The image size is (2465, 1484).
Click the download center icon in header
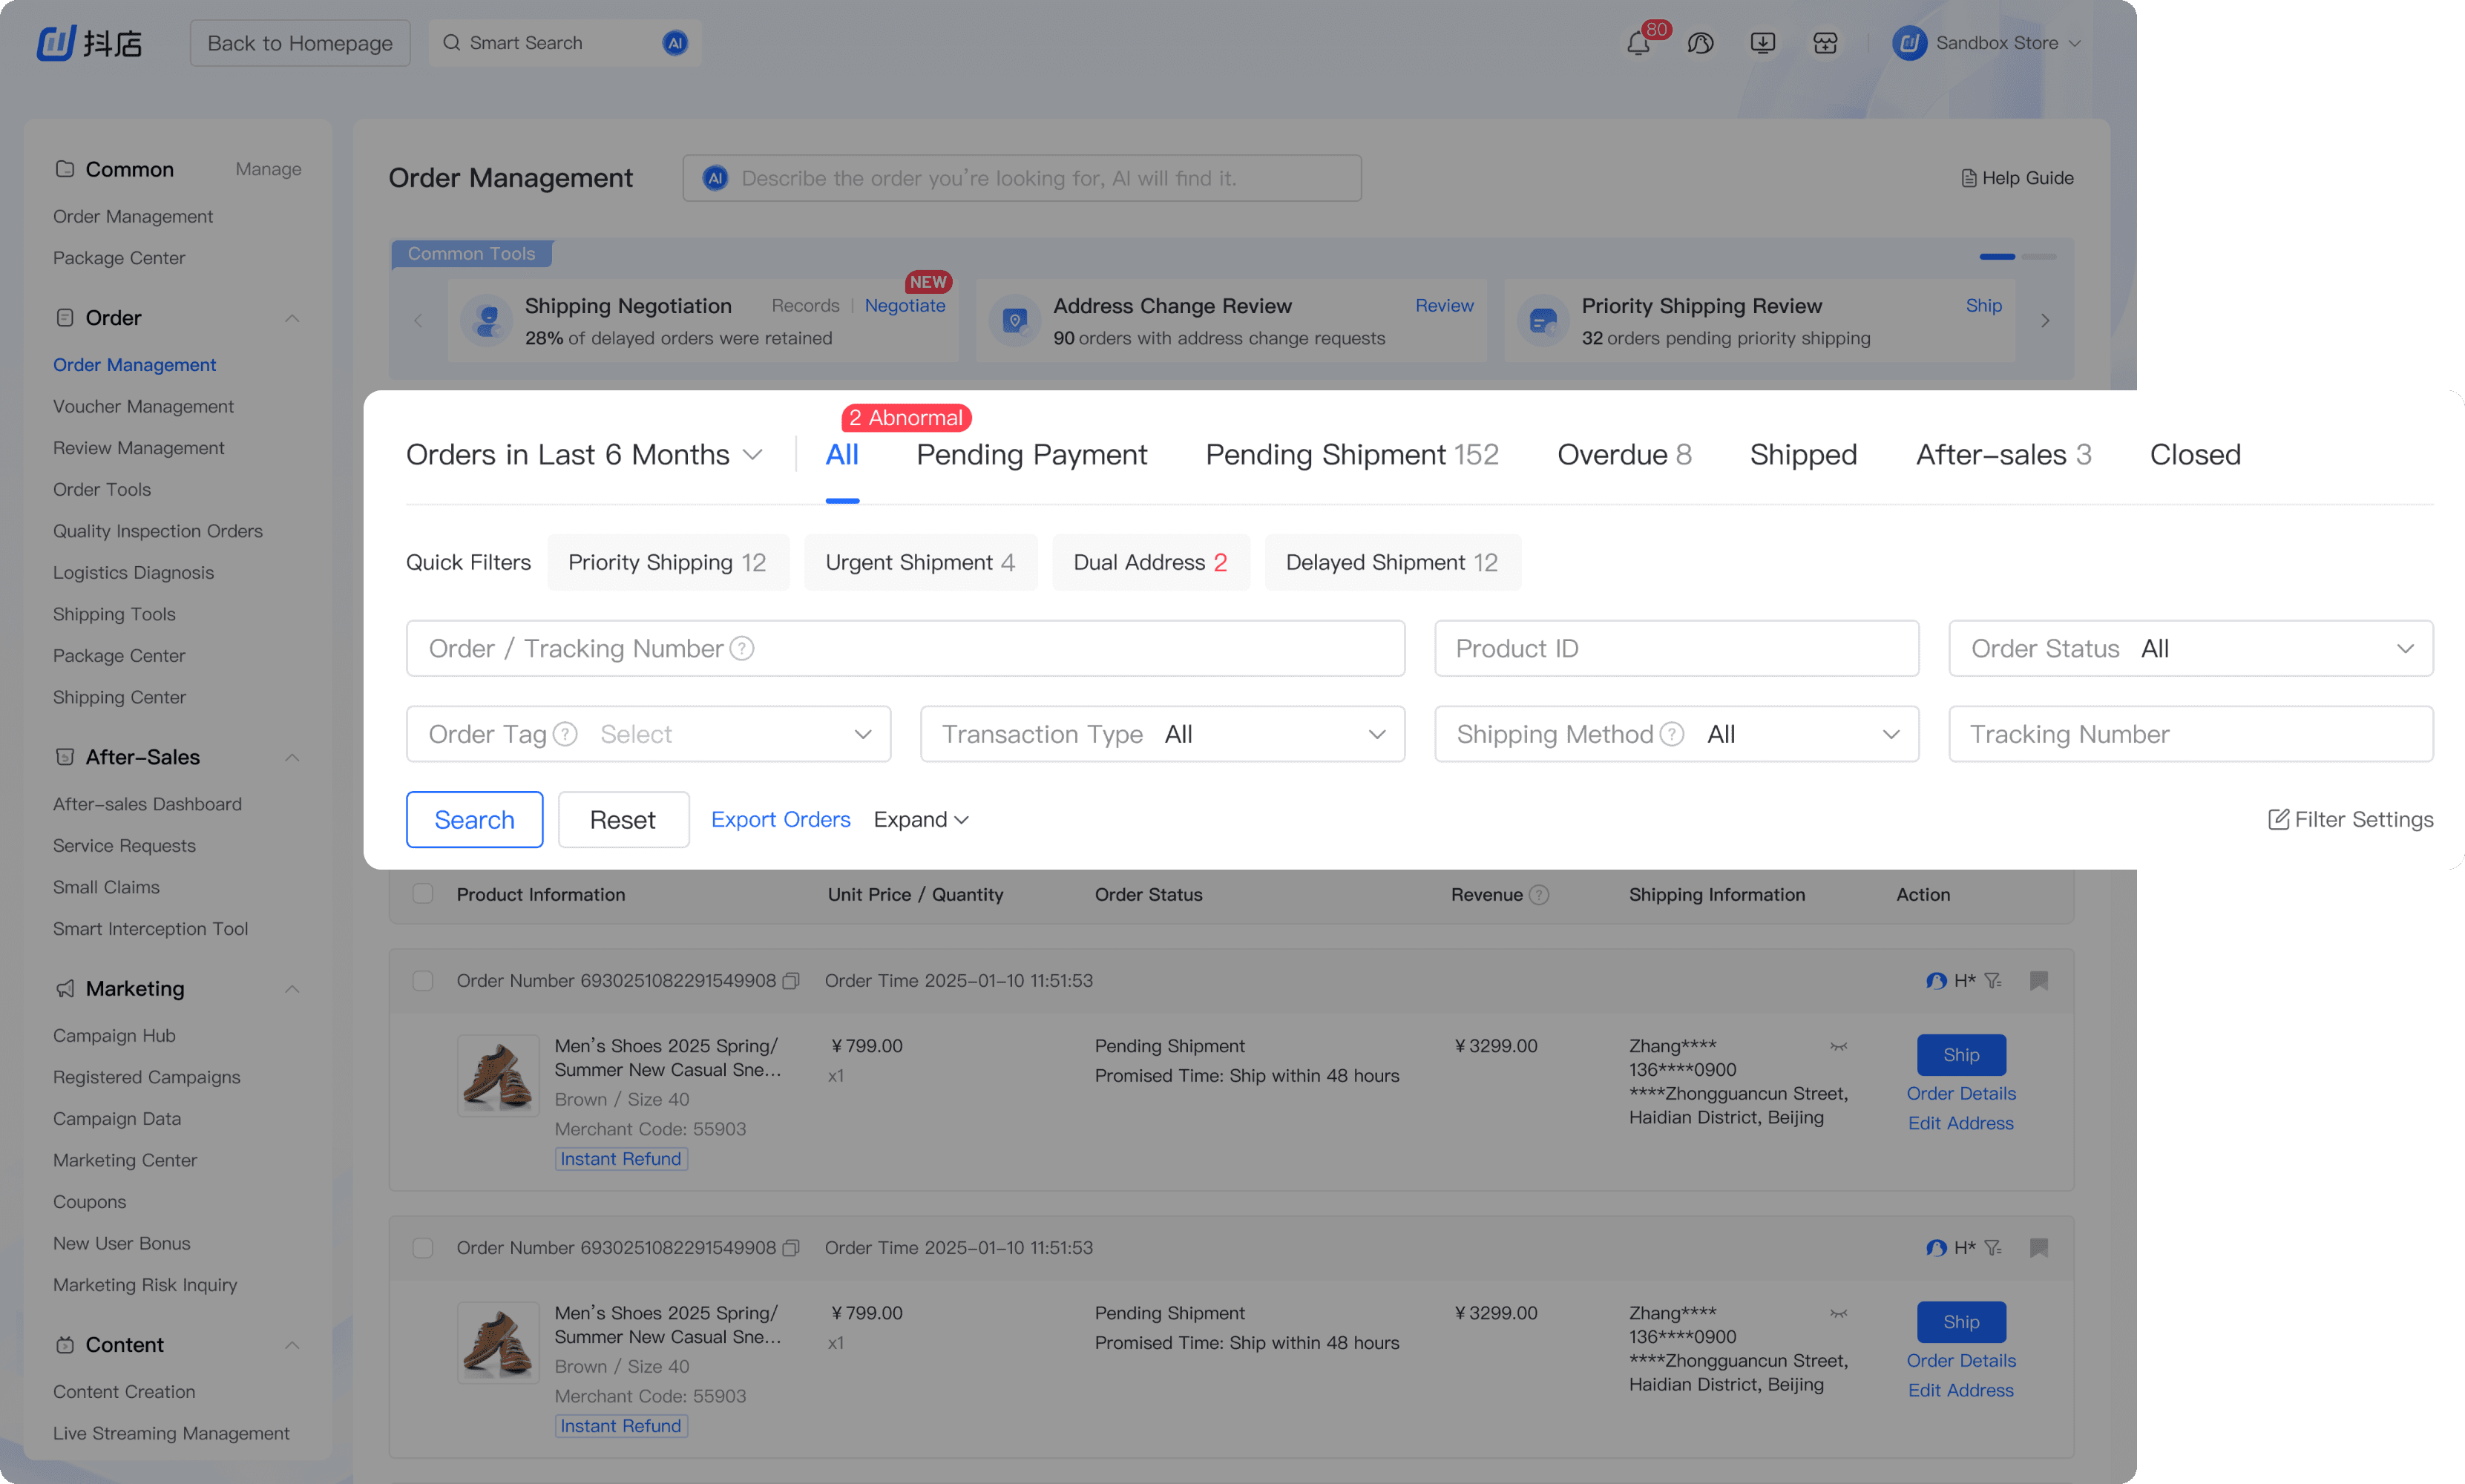[x=1762, y=43]
